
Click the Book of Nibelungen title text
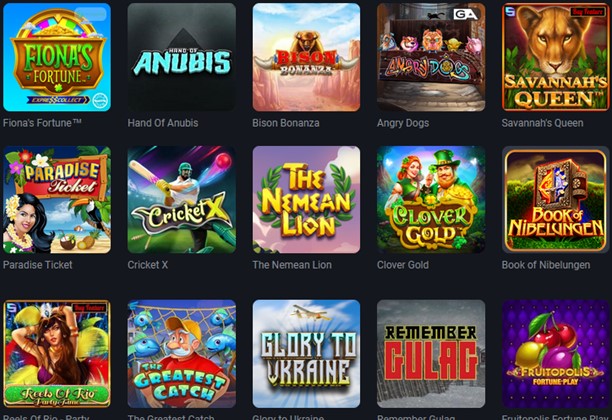coord(546,265)
